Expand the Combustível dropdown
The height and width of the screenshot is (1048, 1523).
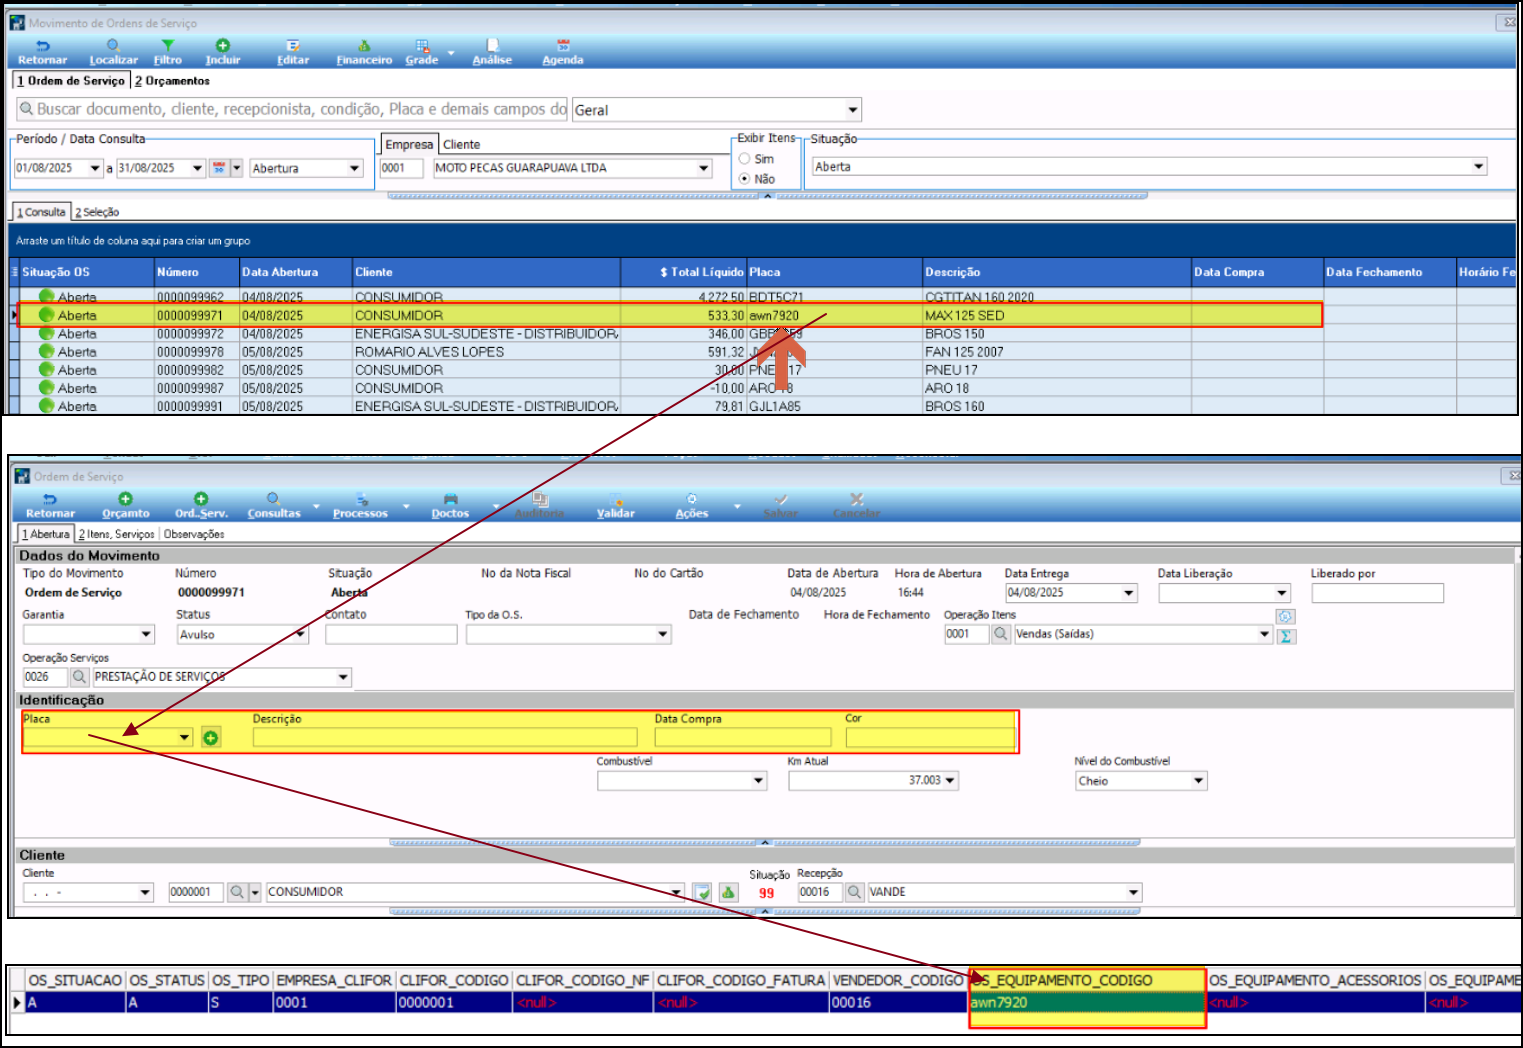(x=759, y=781)
